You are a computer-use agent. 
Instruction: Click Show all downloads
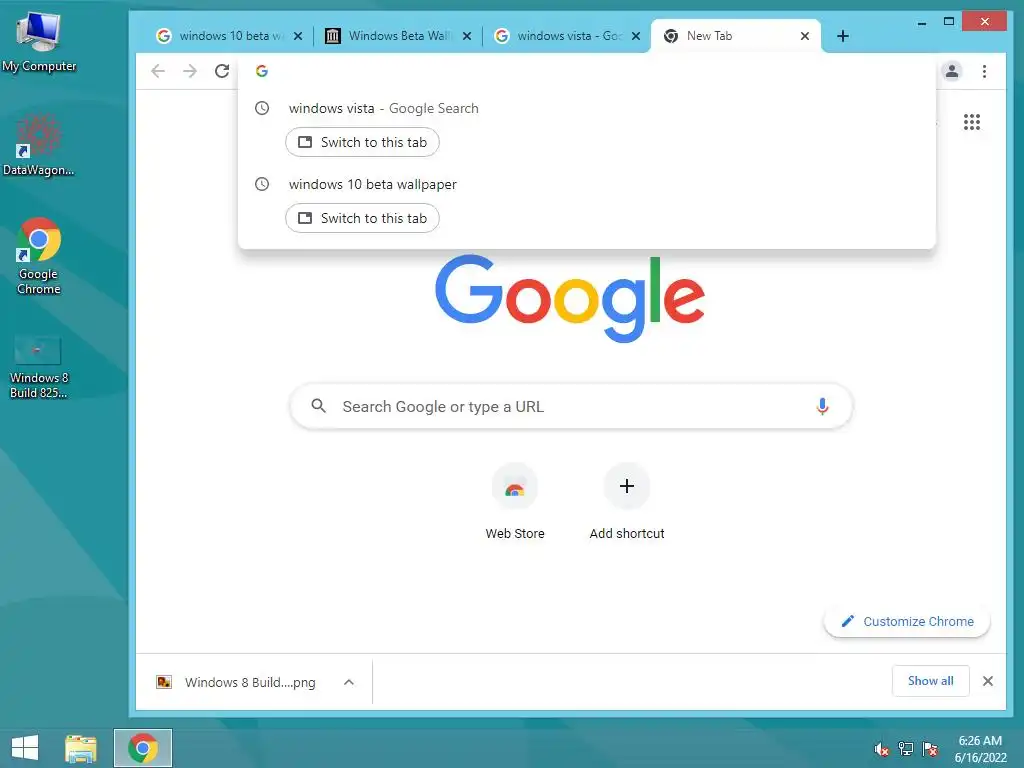(x=931, y=681)
